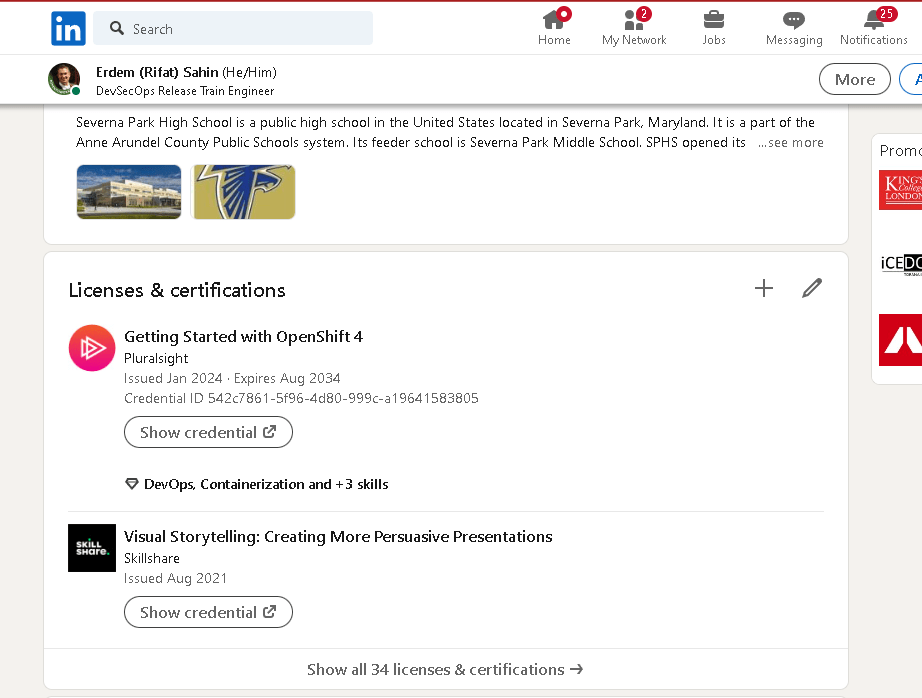Click external link icon on OpenShift Show credential

click(269, 432)
